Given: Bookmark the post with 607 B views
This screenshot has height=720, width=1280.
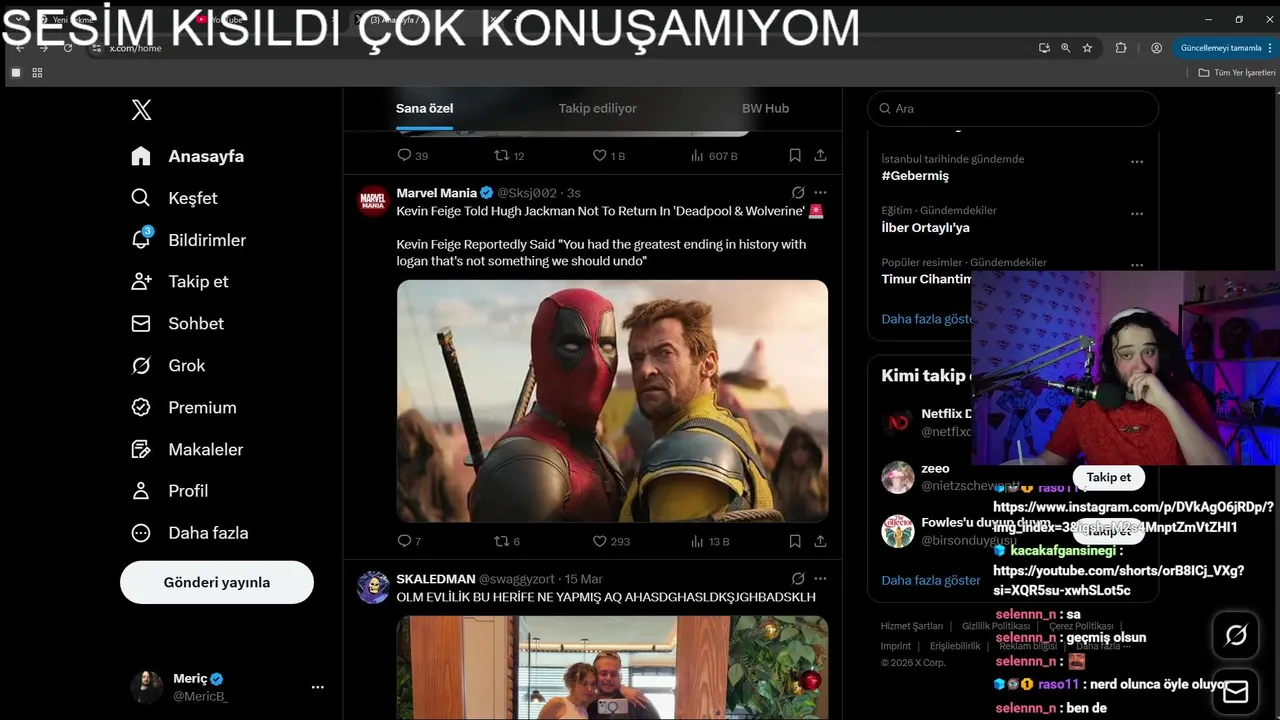Looking at the screenshot, I should (x=795, y=155).
